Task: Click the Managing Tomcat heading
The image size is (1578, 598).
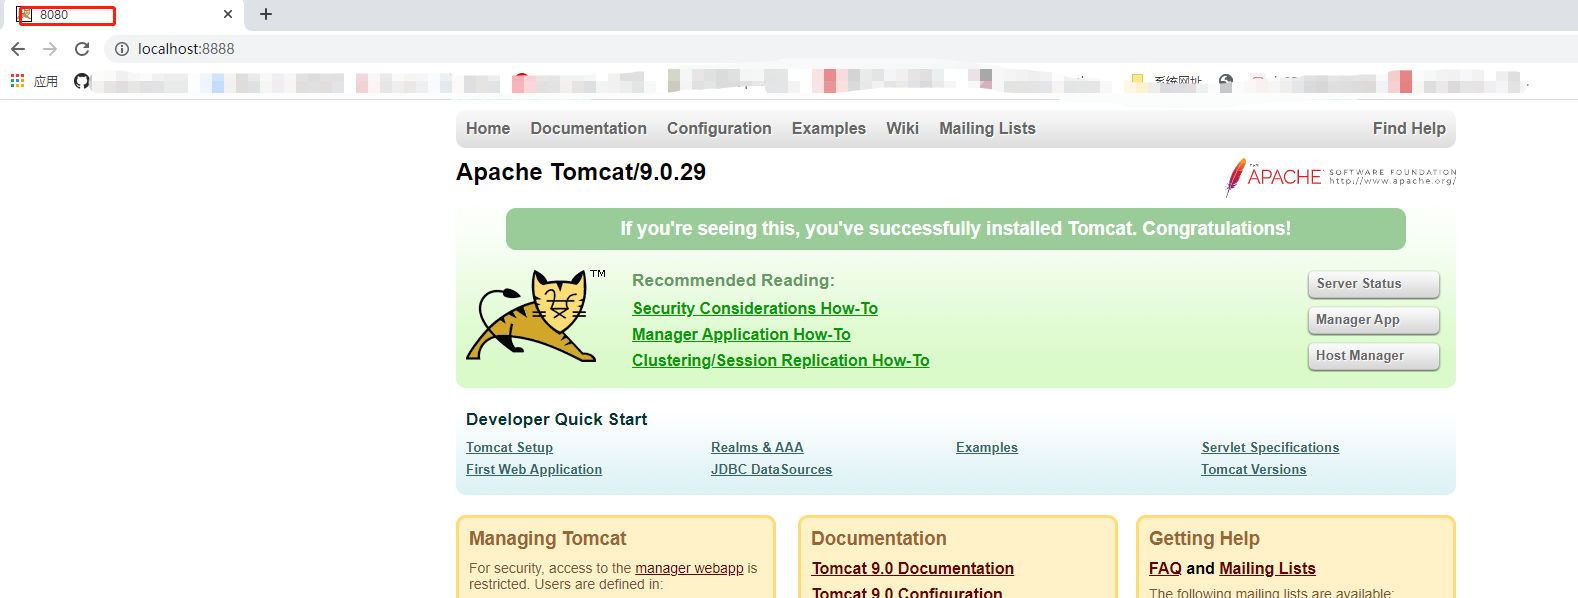Action: [547, 538]
